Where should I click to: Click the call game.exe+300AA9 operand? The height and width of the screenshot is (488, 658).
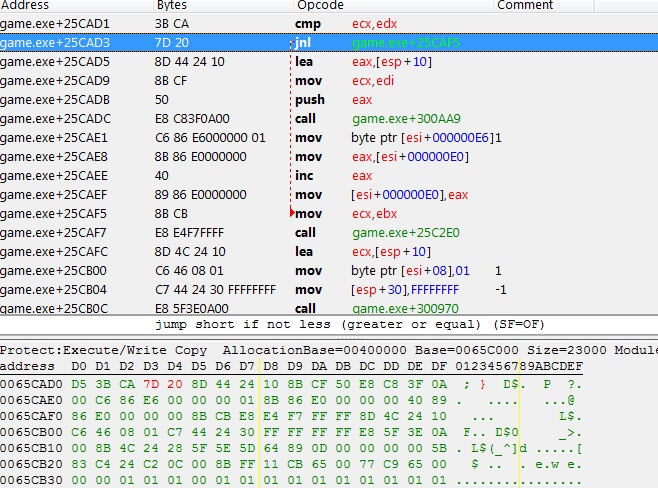[x=406, y=119]
